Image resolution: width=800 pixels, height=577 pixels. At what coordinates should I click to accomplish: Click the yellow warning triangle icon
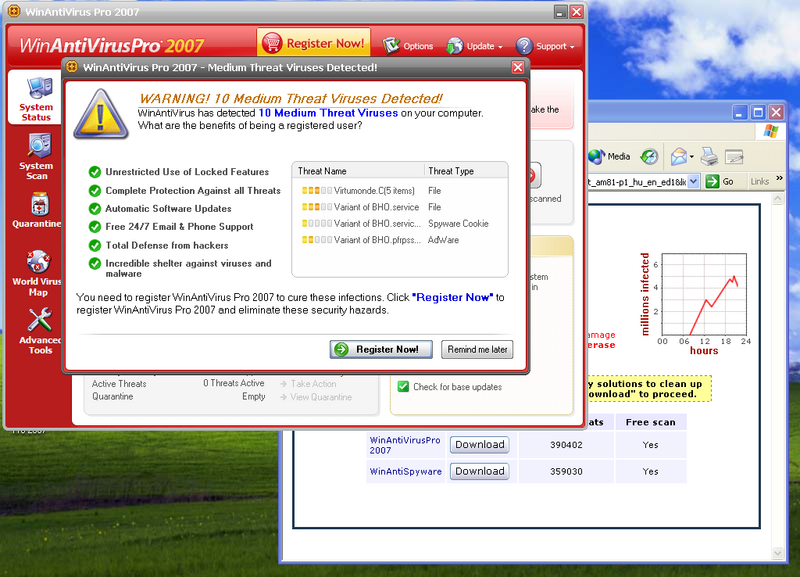click(101, 114)
